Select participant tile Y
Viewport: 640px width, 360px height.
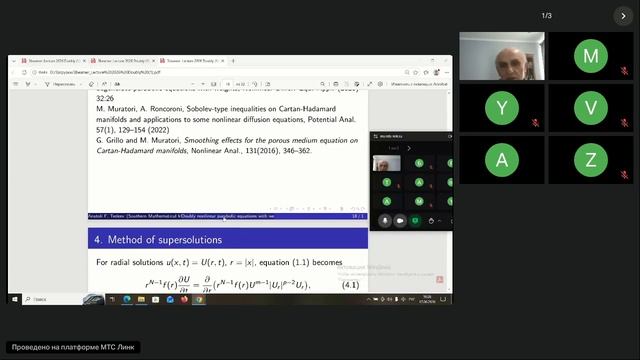click(502, 108)
